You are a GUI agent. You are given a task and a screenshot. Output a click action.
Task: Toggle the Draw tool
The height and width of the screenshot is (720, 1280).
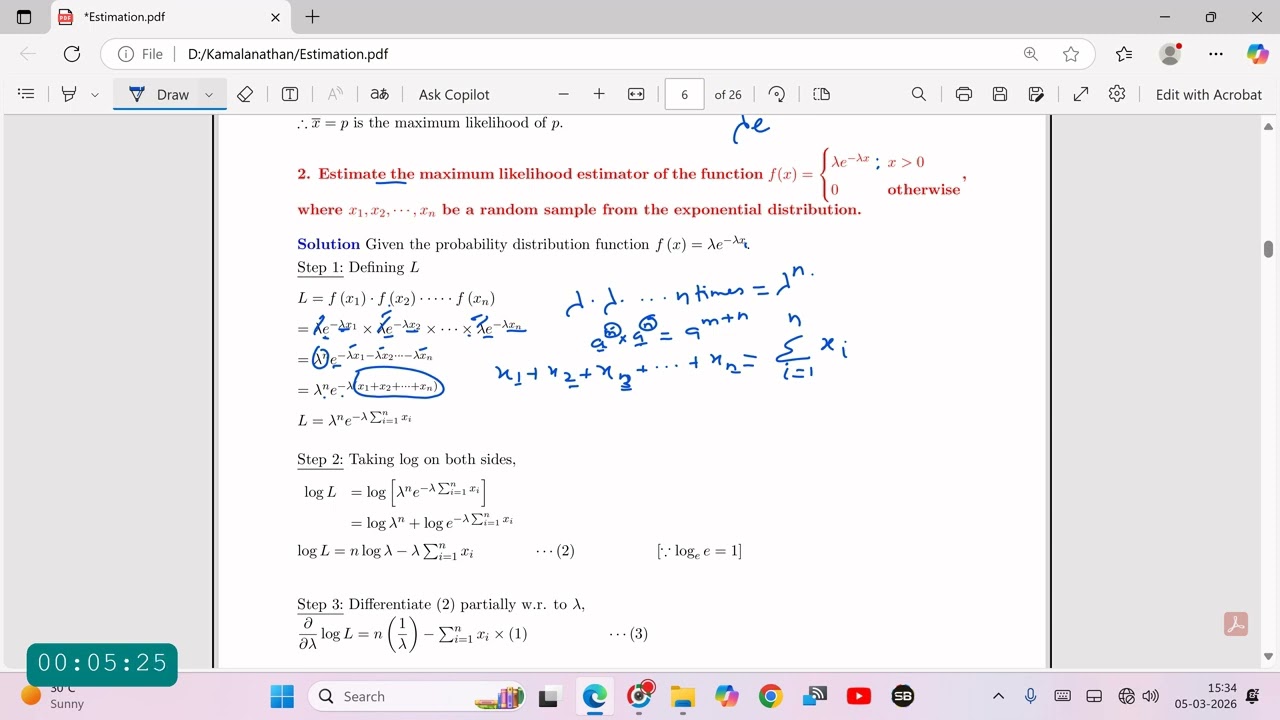[x=158, y=94]
